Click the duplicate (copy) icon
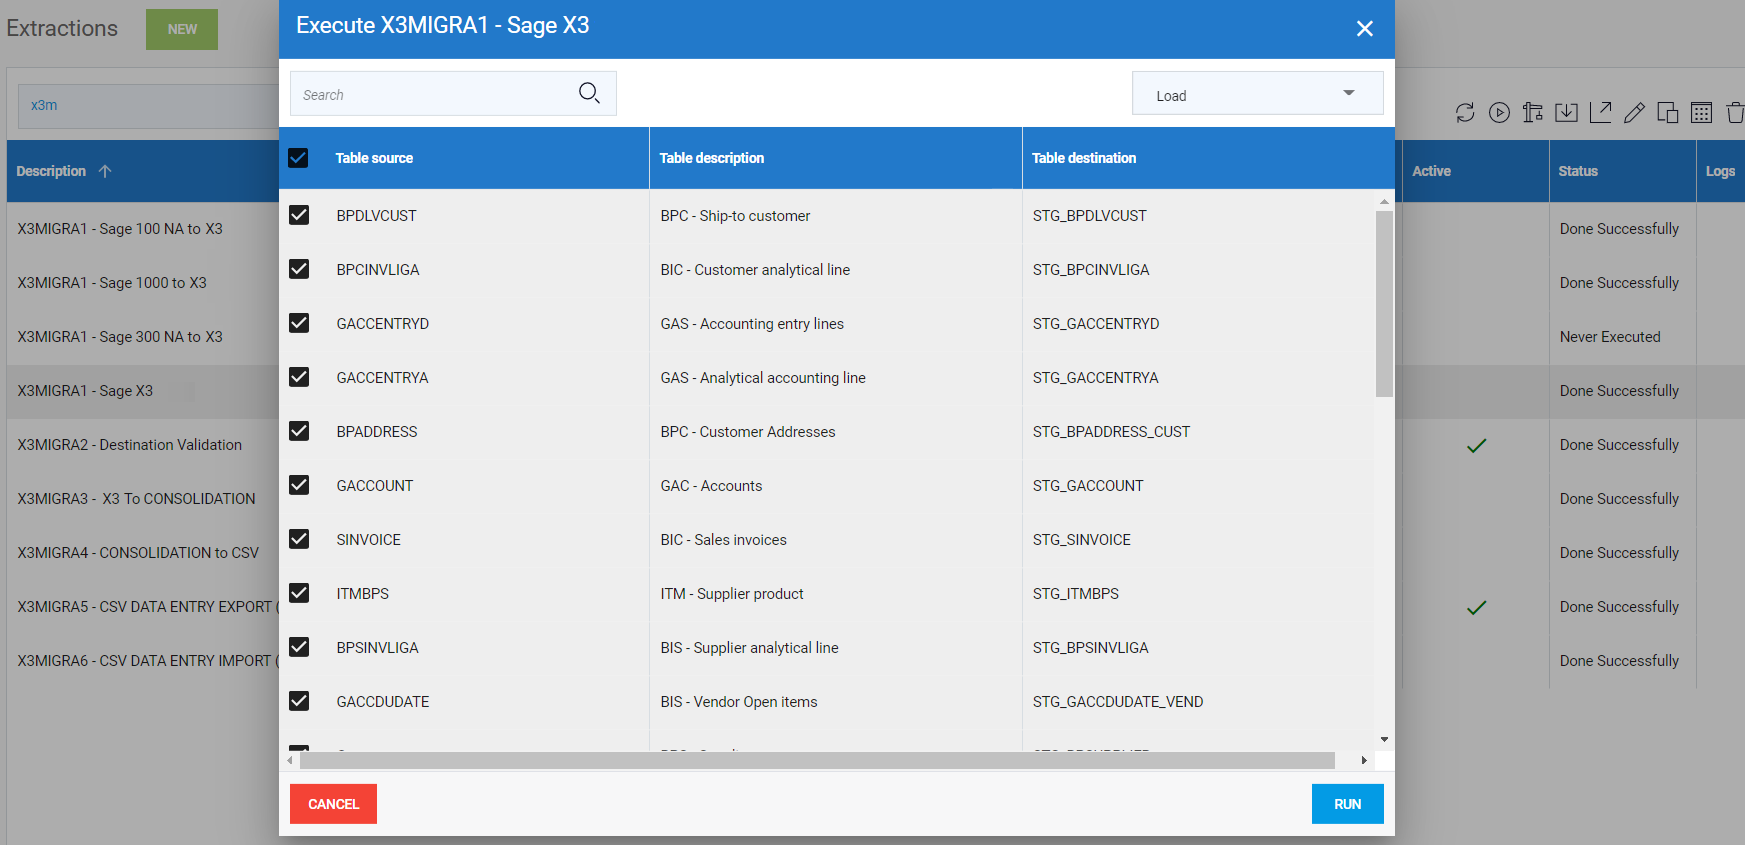 [1668, 113]
